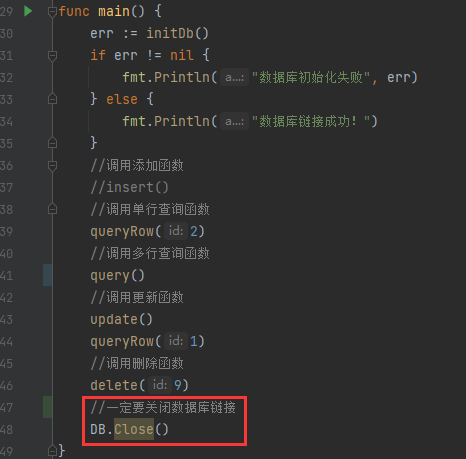Image resolution: width=466 pixels, height=459 pixels.
Task: Click the fold end marker on line 49
Action: coord(52,451)
